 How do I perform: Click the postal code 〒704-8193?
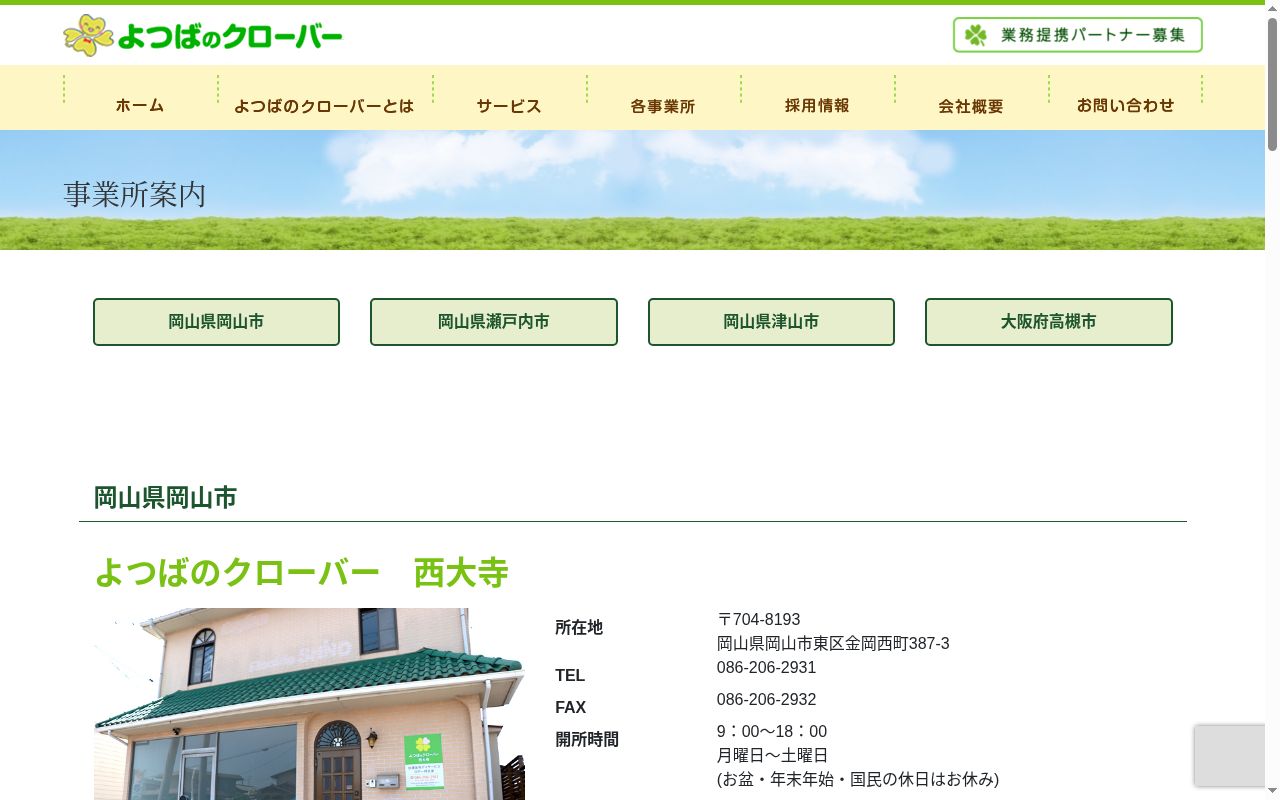coord(758,620)
